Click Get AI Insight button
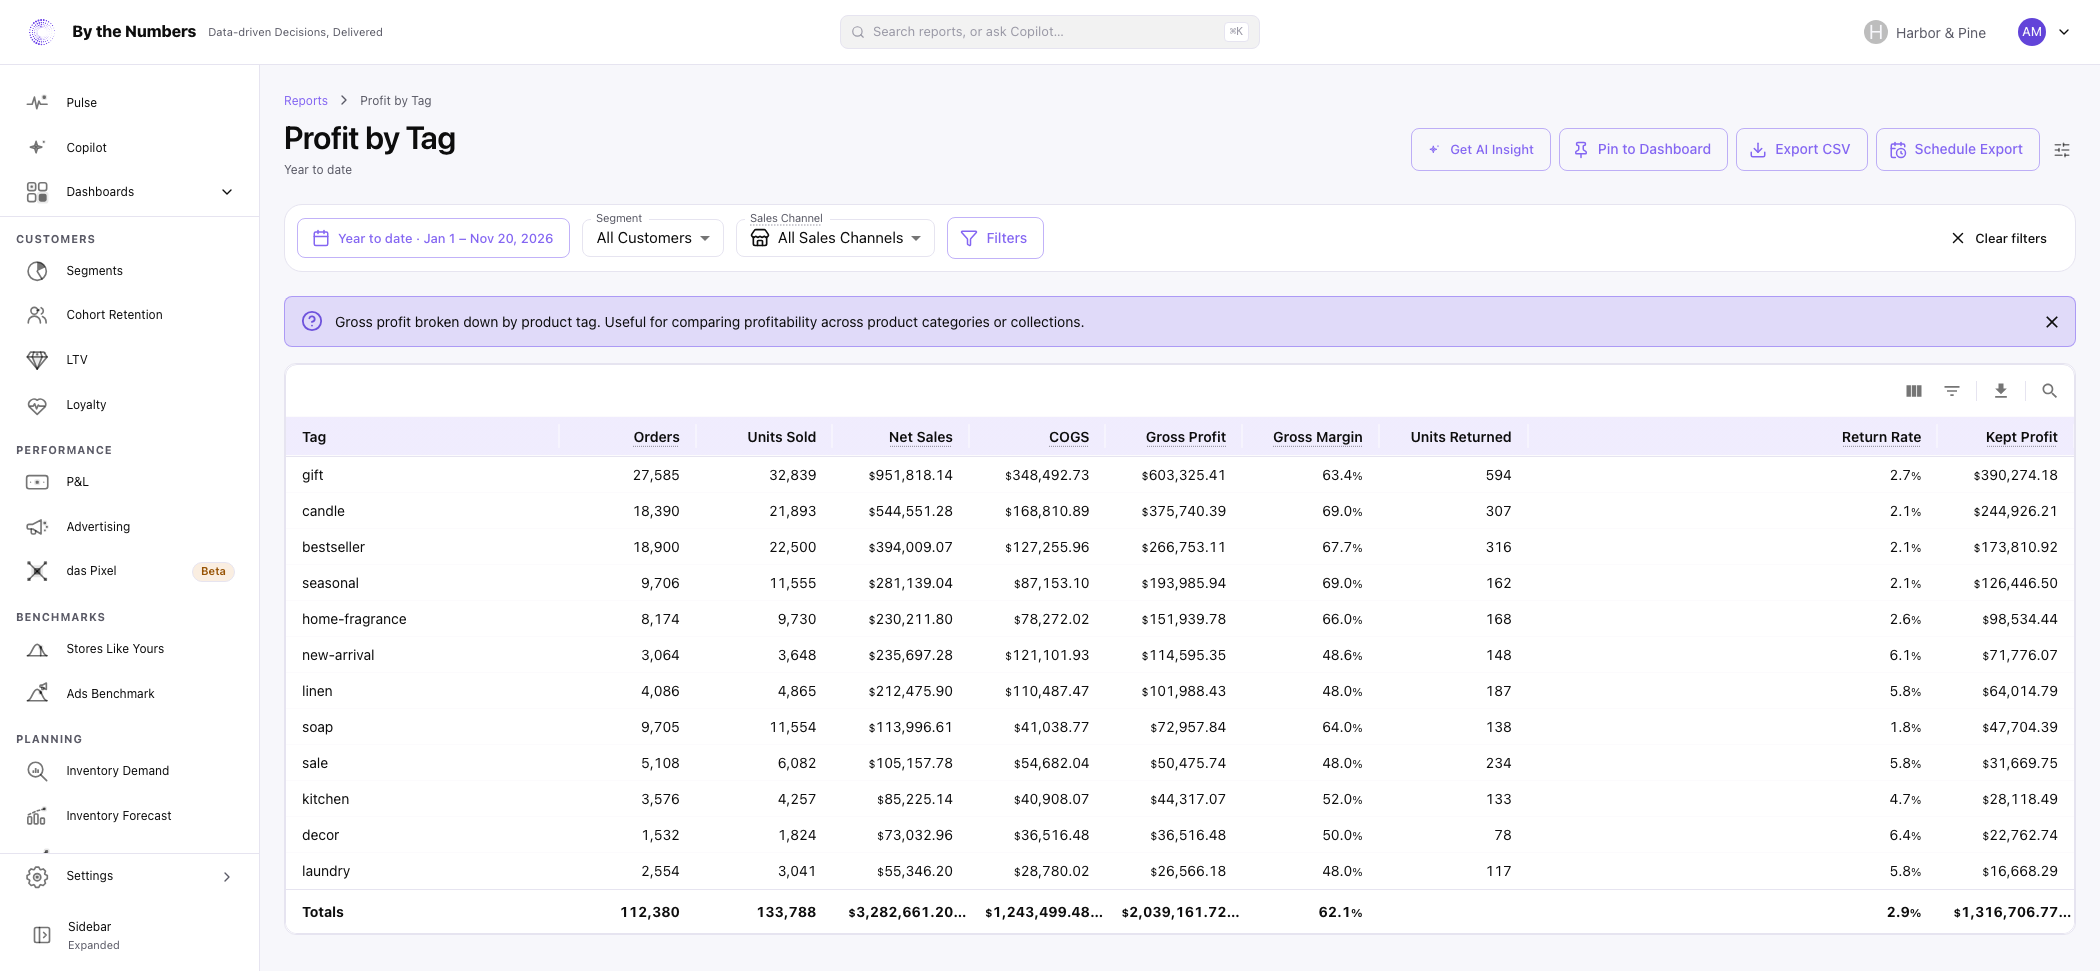The image size is (2100, 971). pos(1481,149)
